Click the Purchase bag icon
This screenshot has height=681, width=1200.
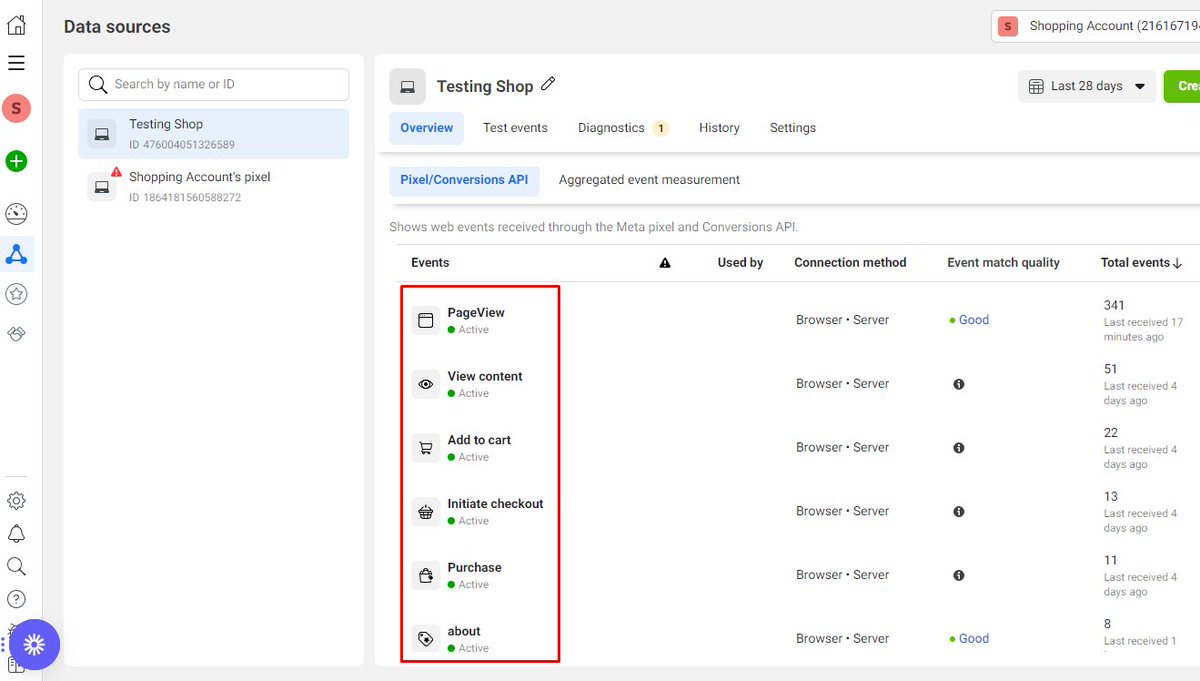point(426,576)
